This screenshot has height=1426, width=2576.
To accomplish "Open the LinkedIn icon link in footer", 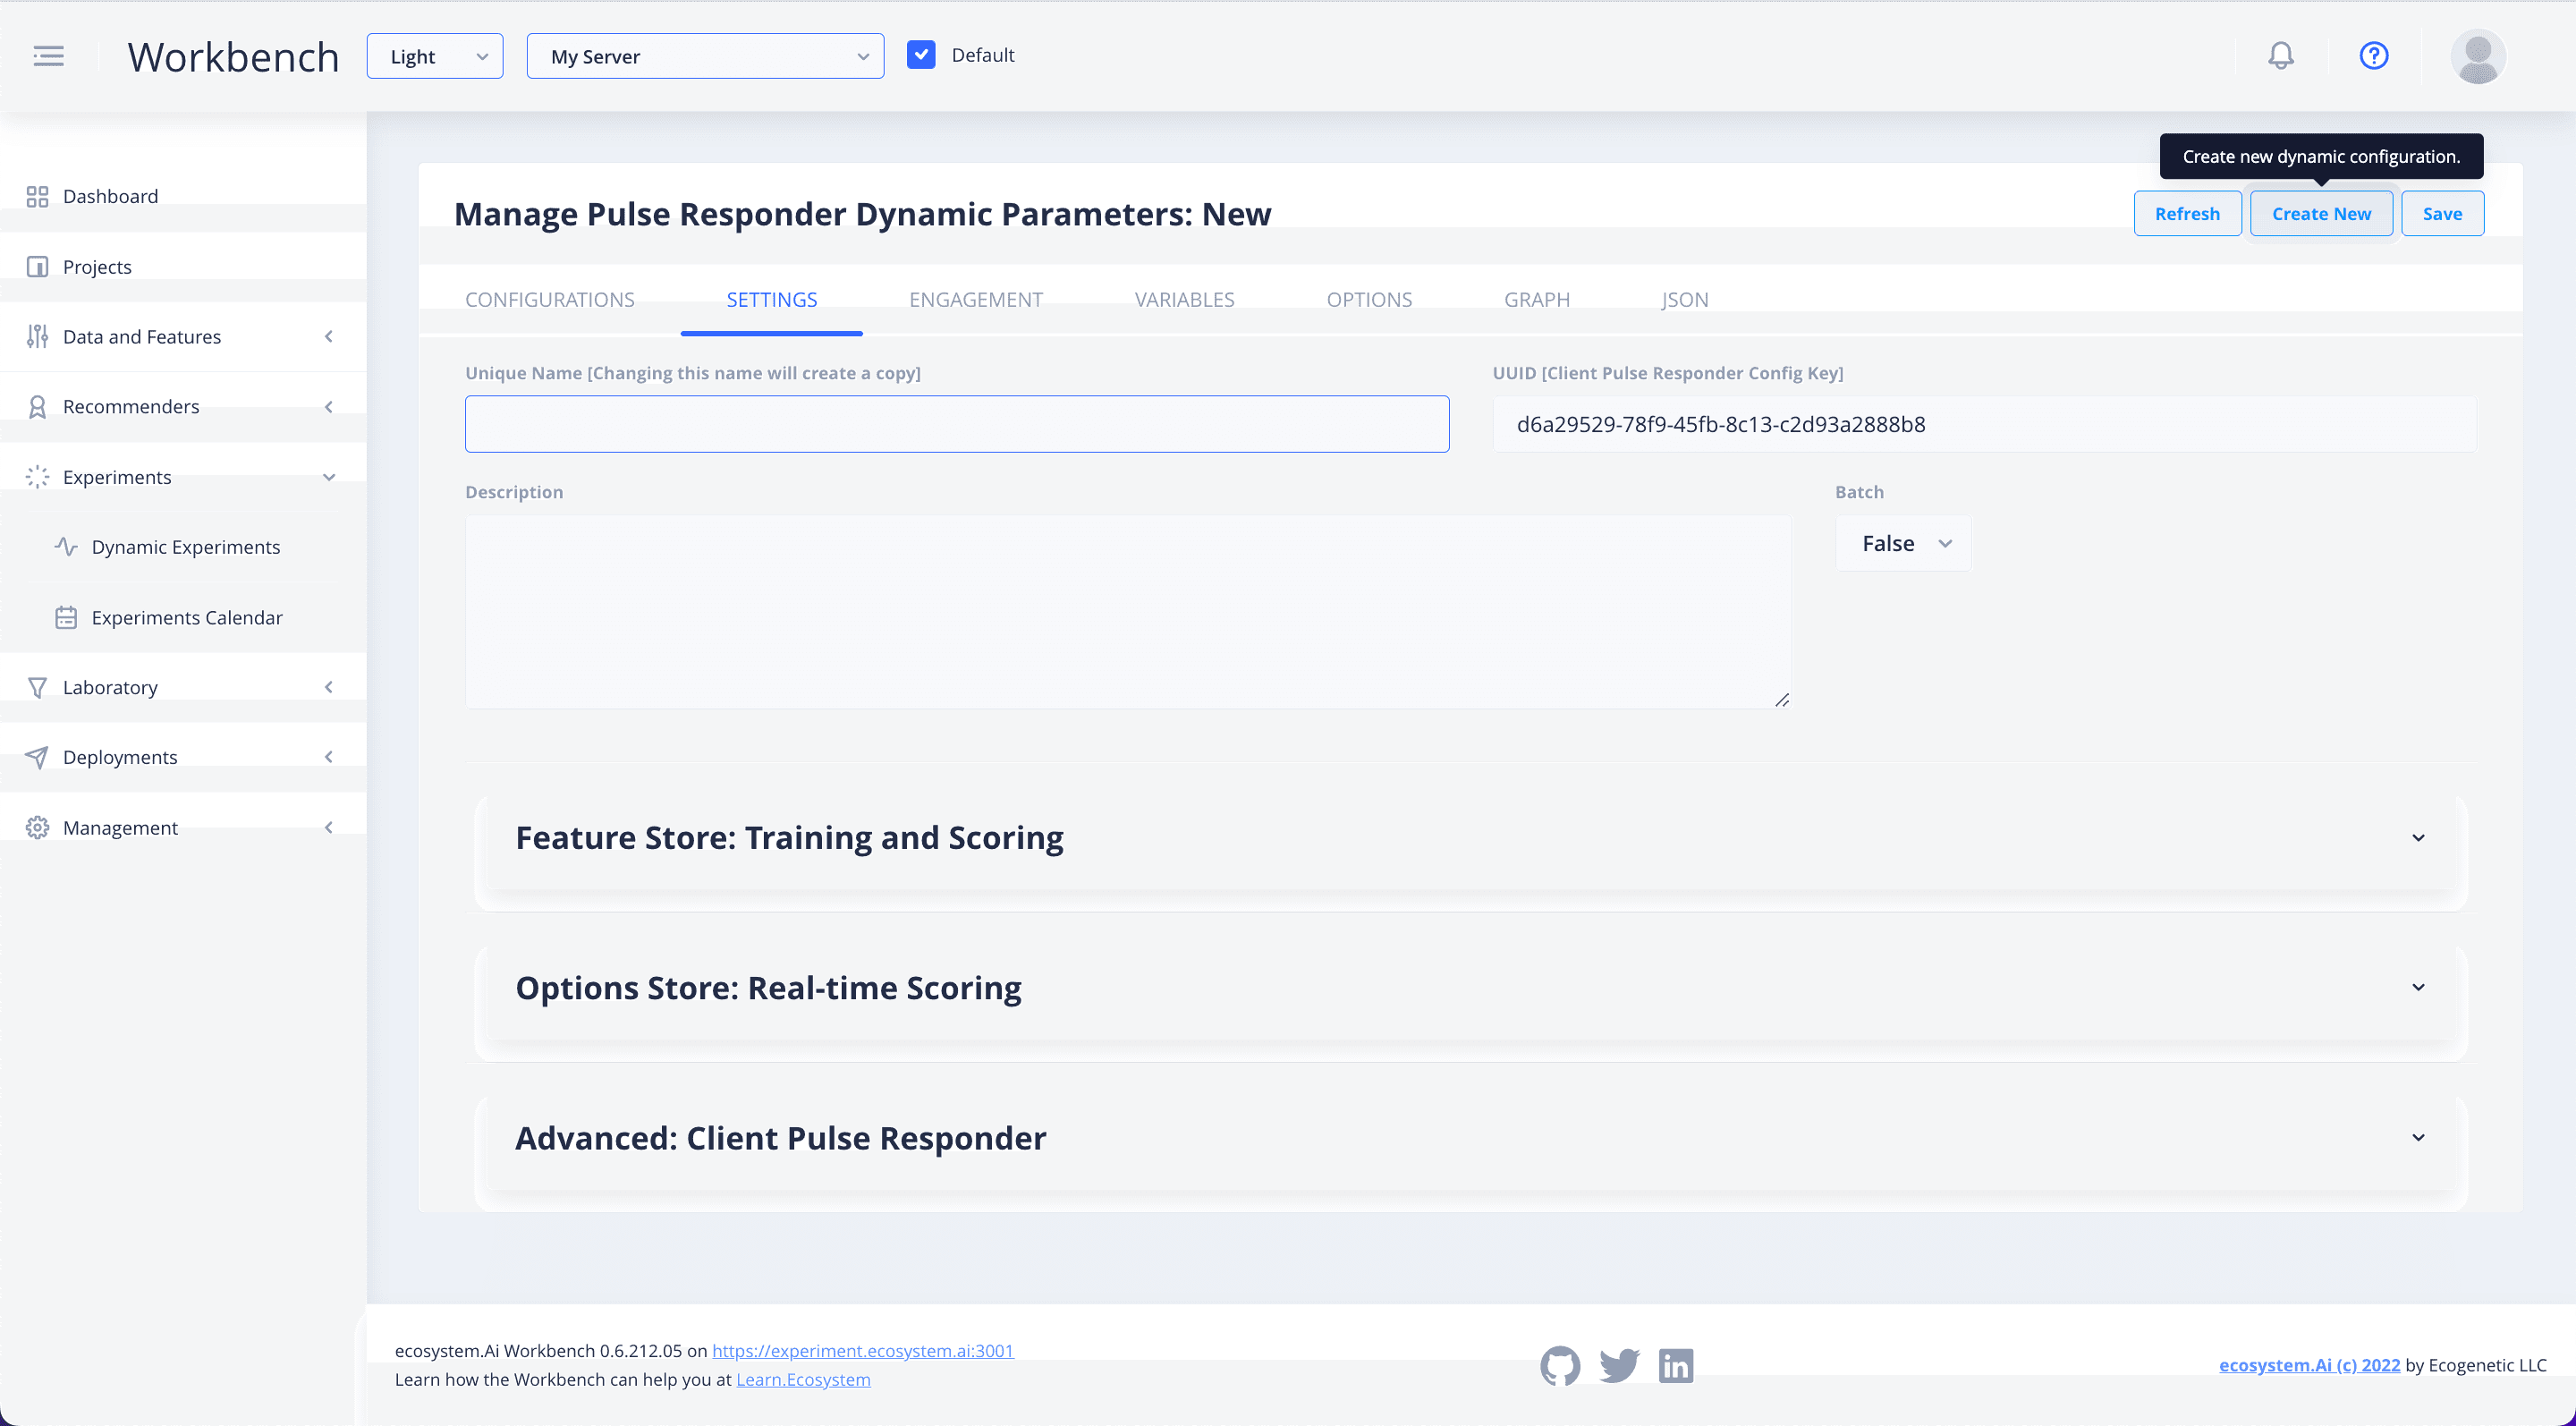I will click(1676, 1365).
